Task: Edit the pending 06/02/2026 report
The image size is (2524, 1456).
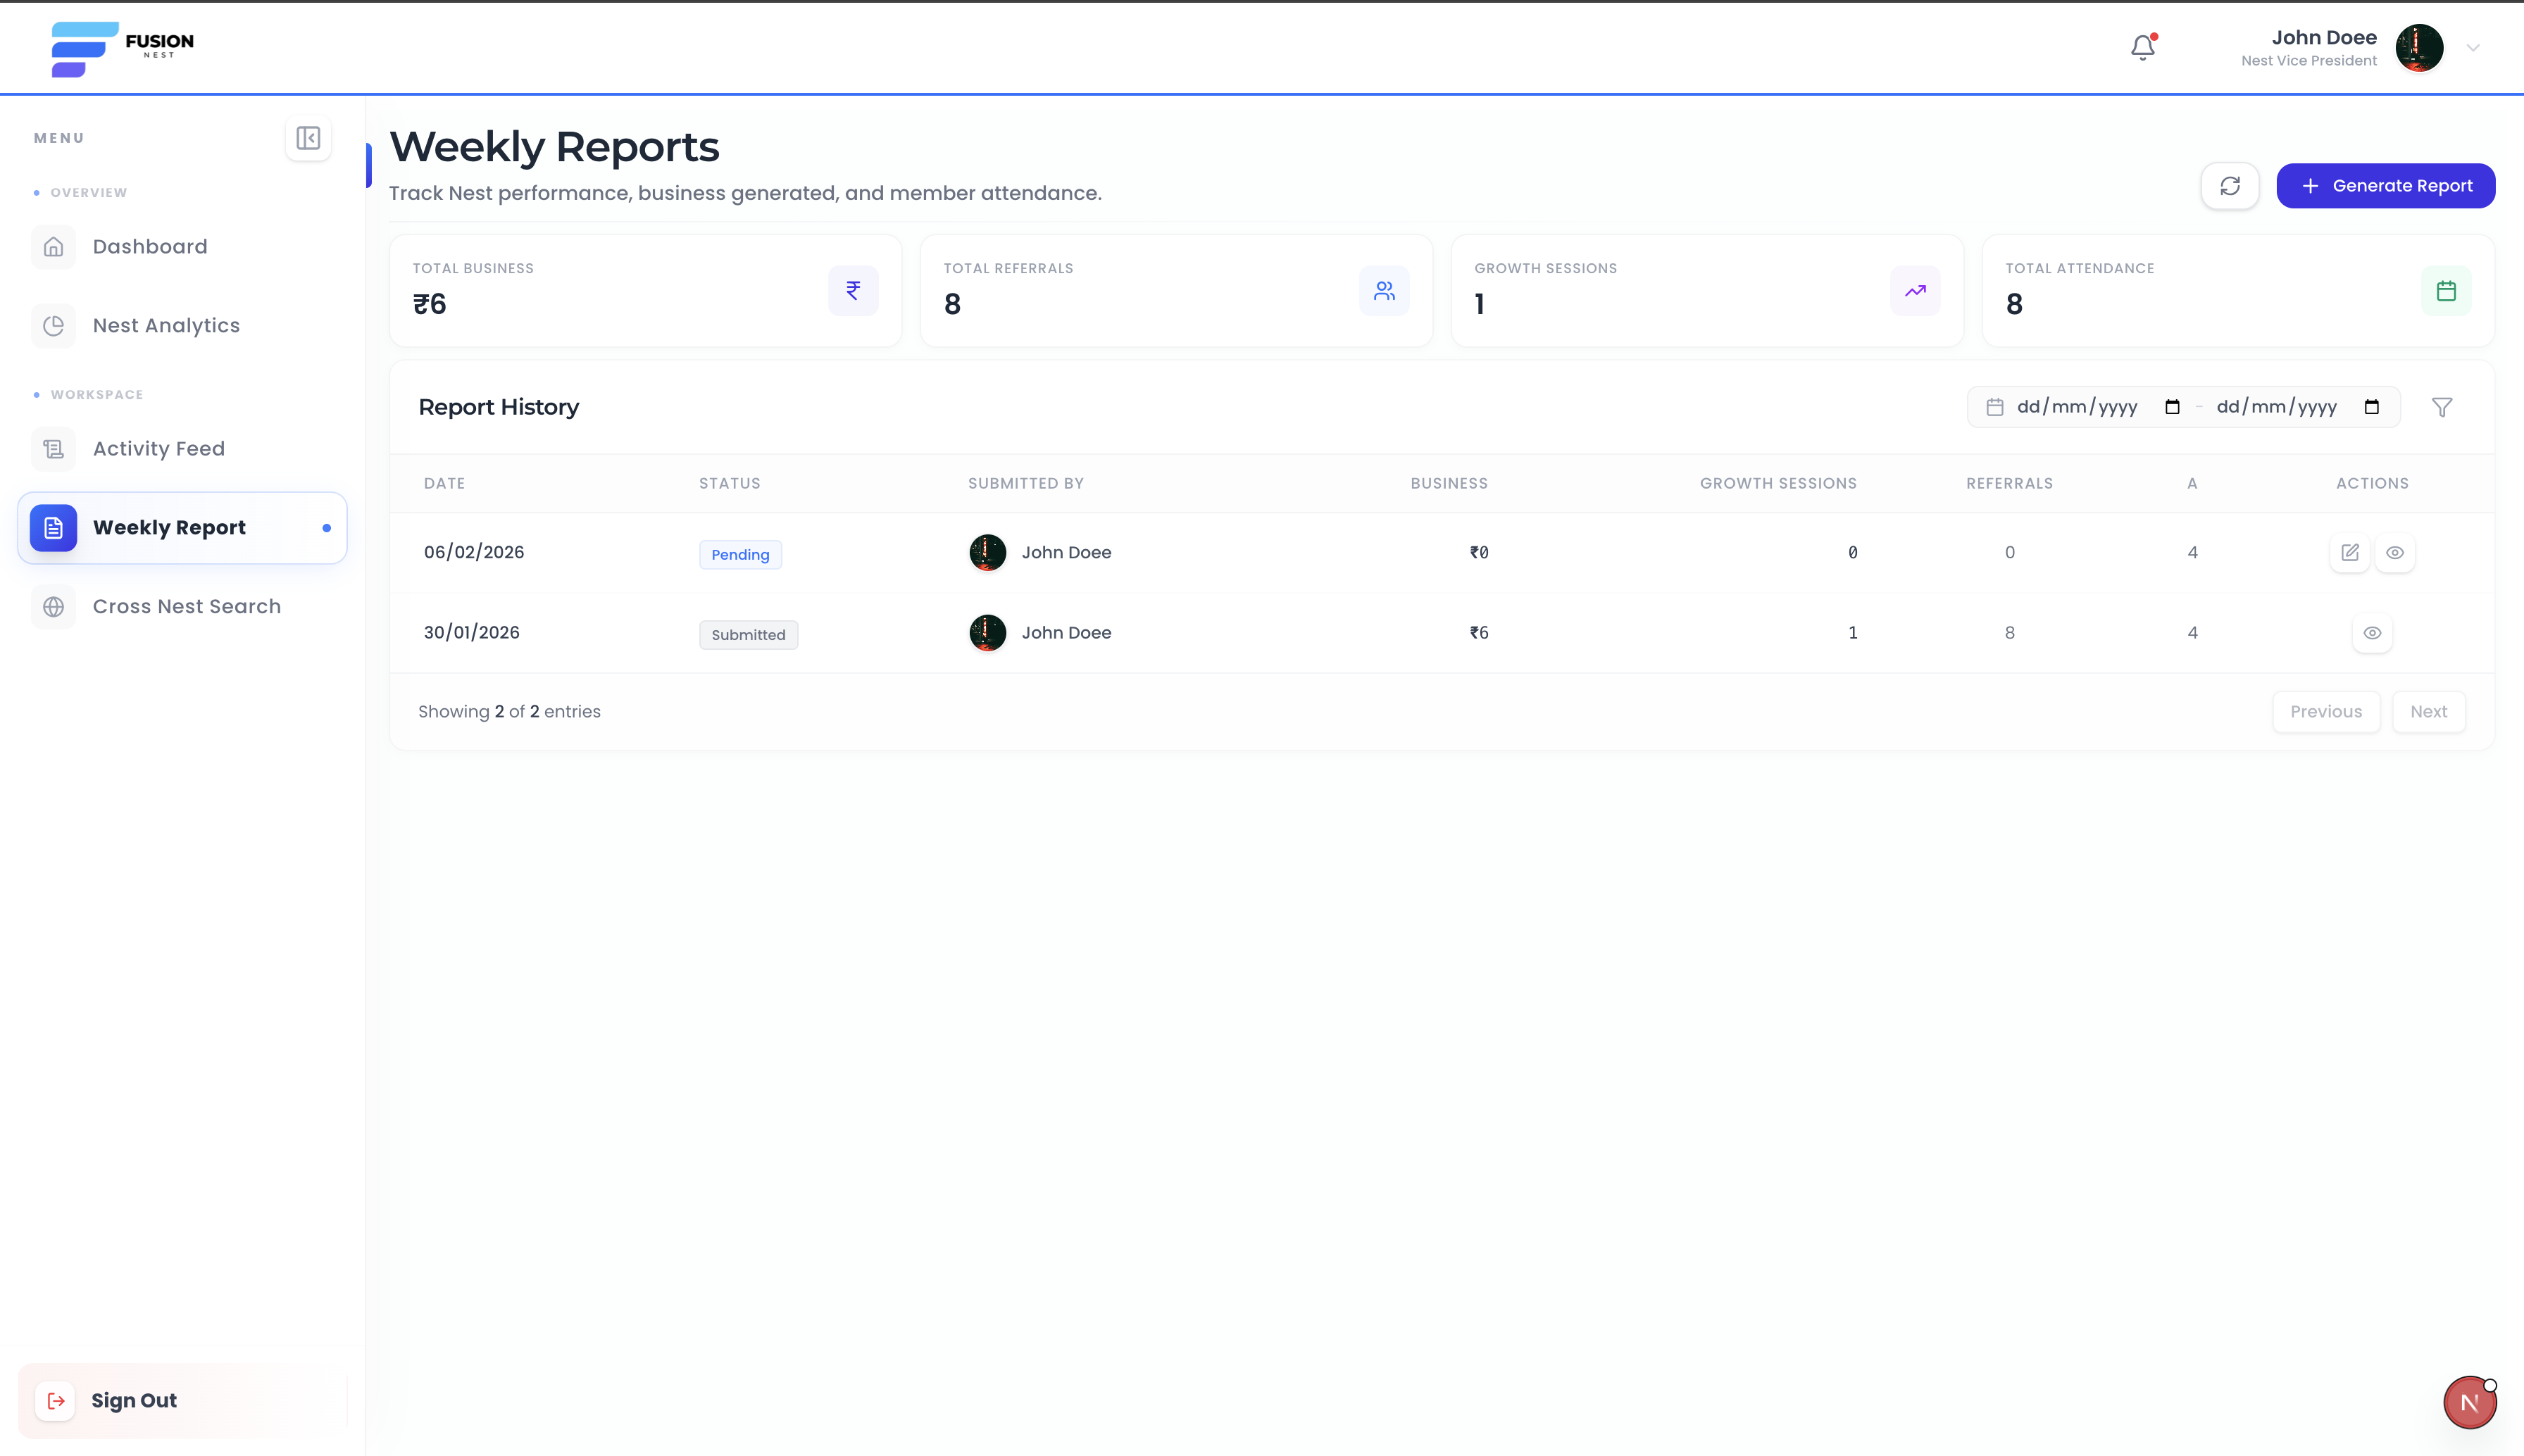Action: [2351, 552]
